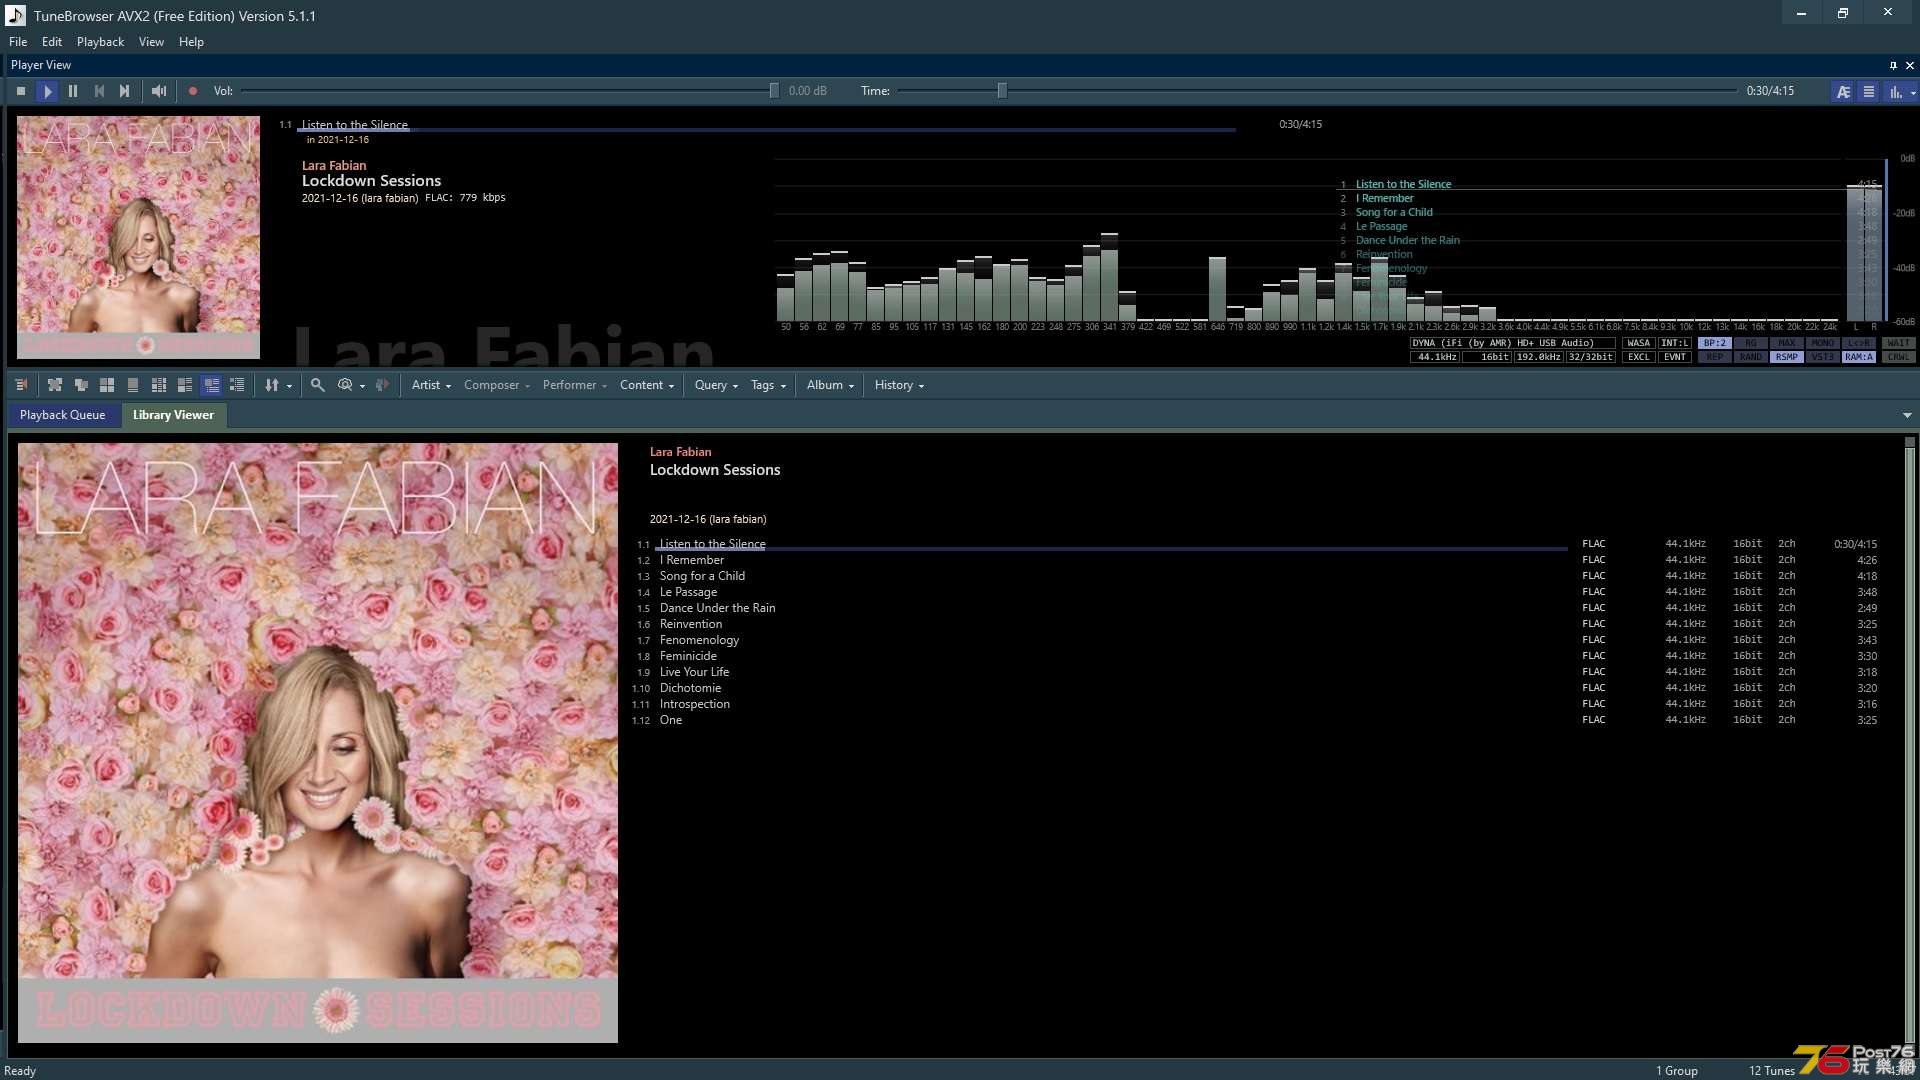Screen dimensions: 1920x1080
Task: Switch to the Library Viewer tab
Action: [x=173, y=415]
